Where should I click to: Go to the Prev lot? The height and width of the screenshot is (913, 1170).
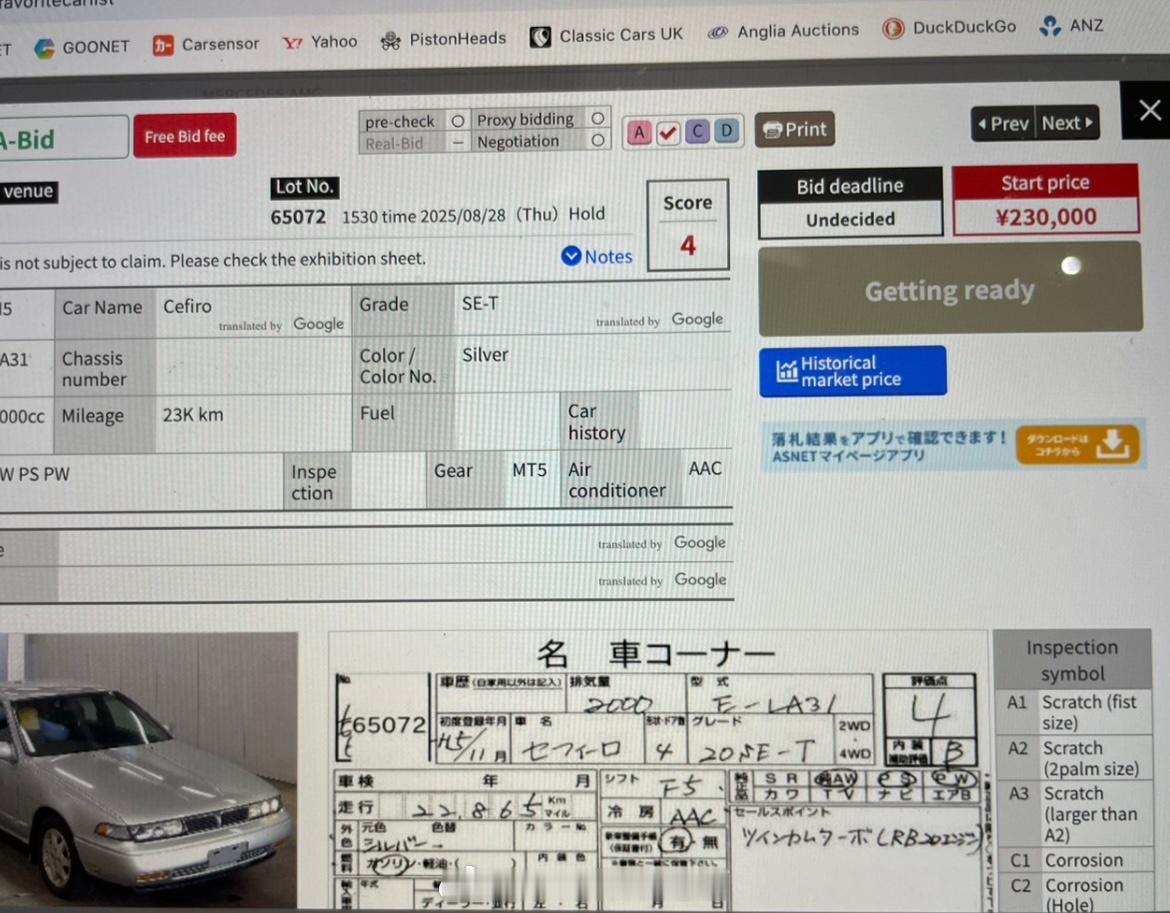coord(1003,123)
